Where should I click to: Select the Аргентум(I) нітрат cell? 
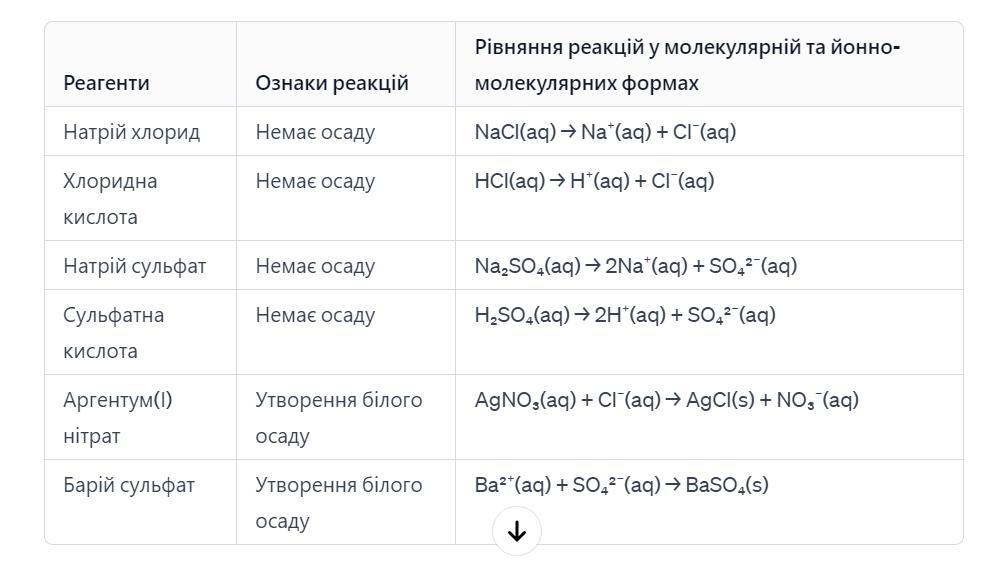[117, 418]
